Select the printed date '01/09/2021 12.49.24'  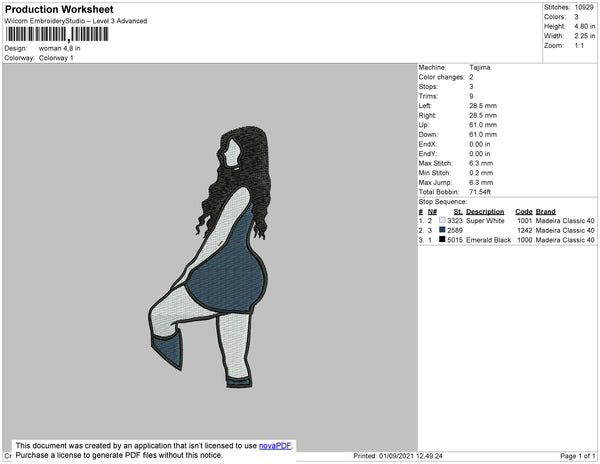(x=411, y=456)
